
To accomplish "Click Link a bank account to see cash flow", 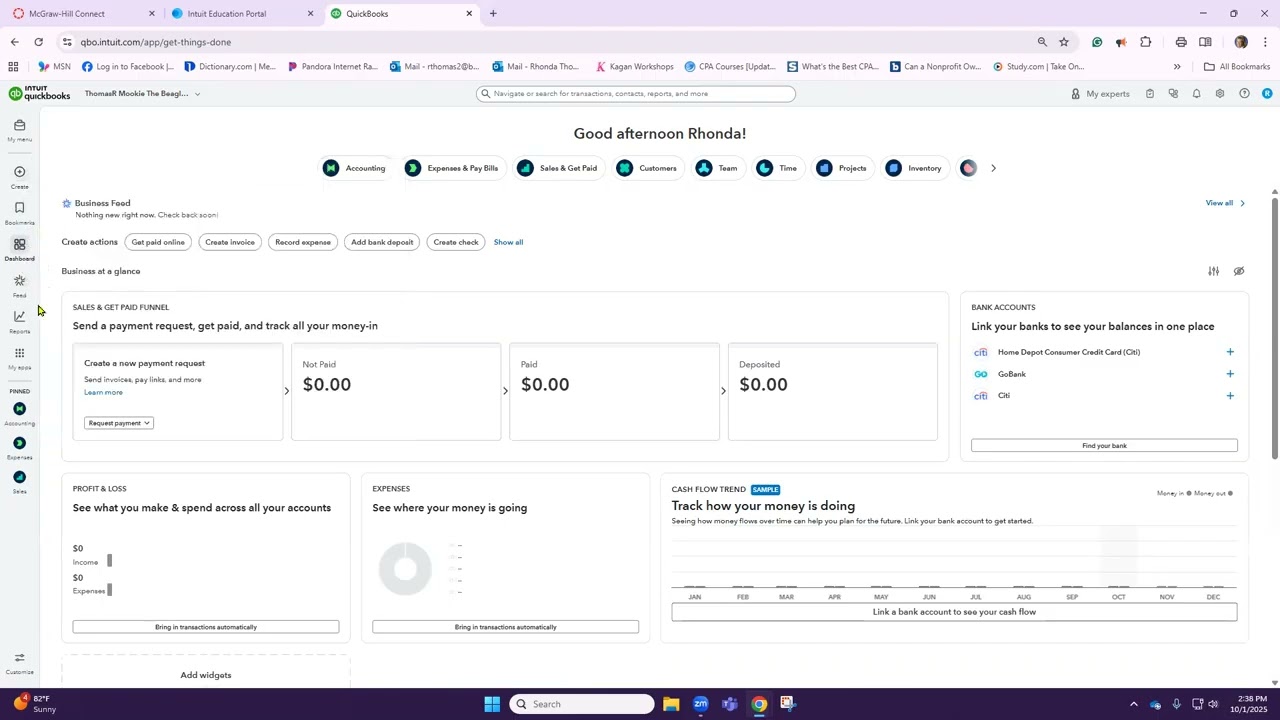I will tap(954, 612).
